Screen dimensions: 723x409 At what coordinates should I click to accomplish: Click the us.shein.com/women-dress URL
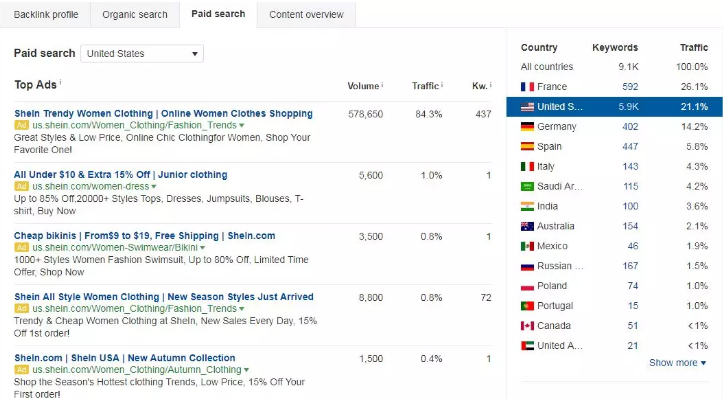tap(91, 186)
